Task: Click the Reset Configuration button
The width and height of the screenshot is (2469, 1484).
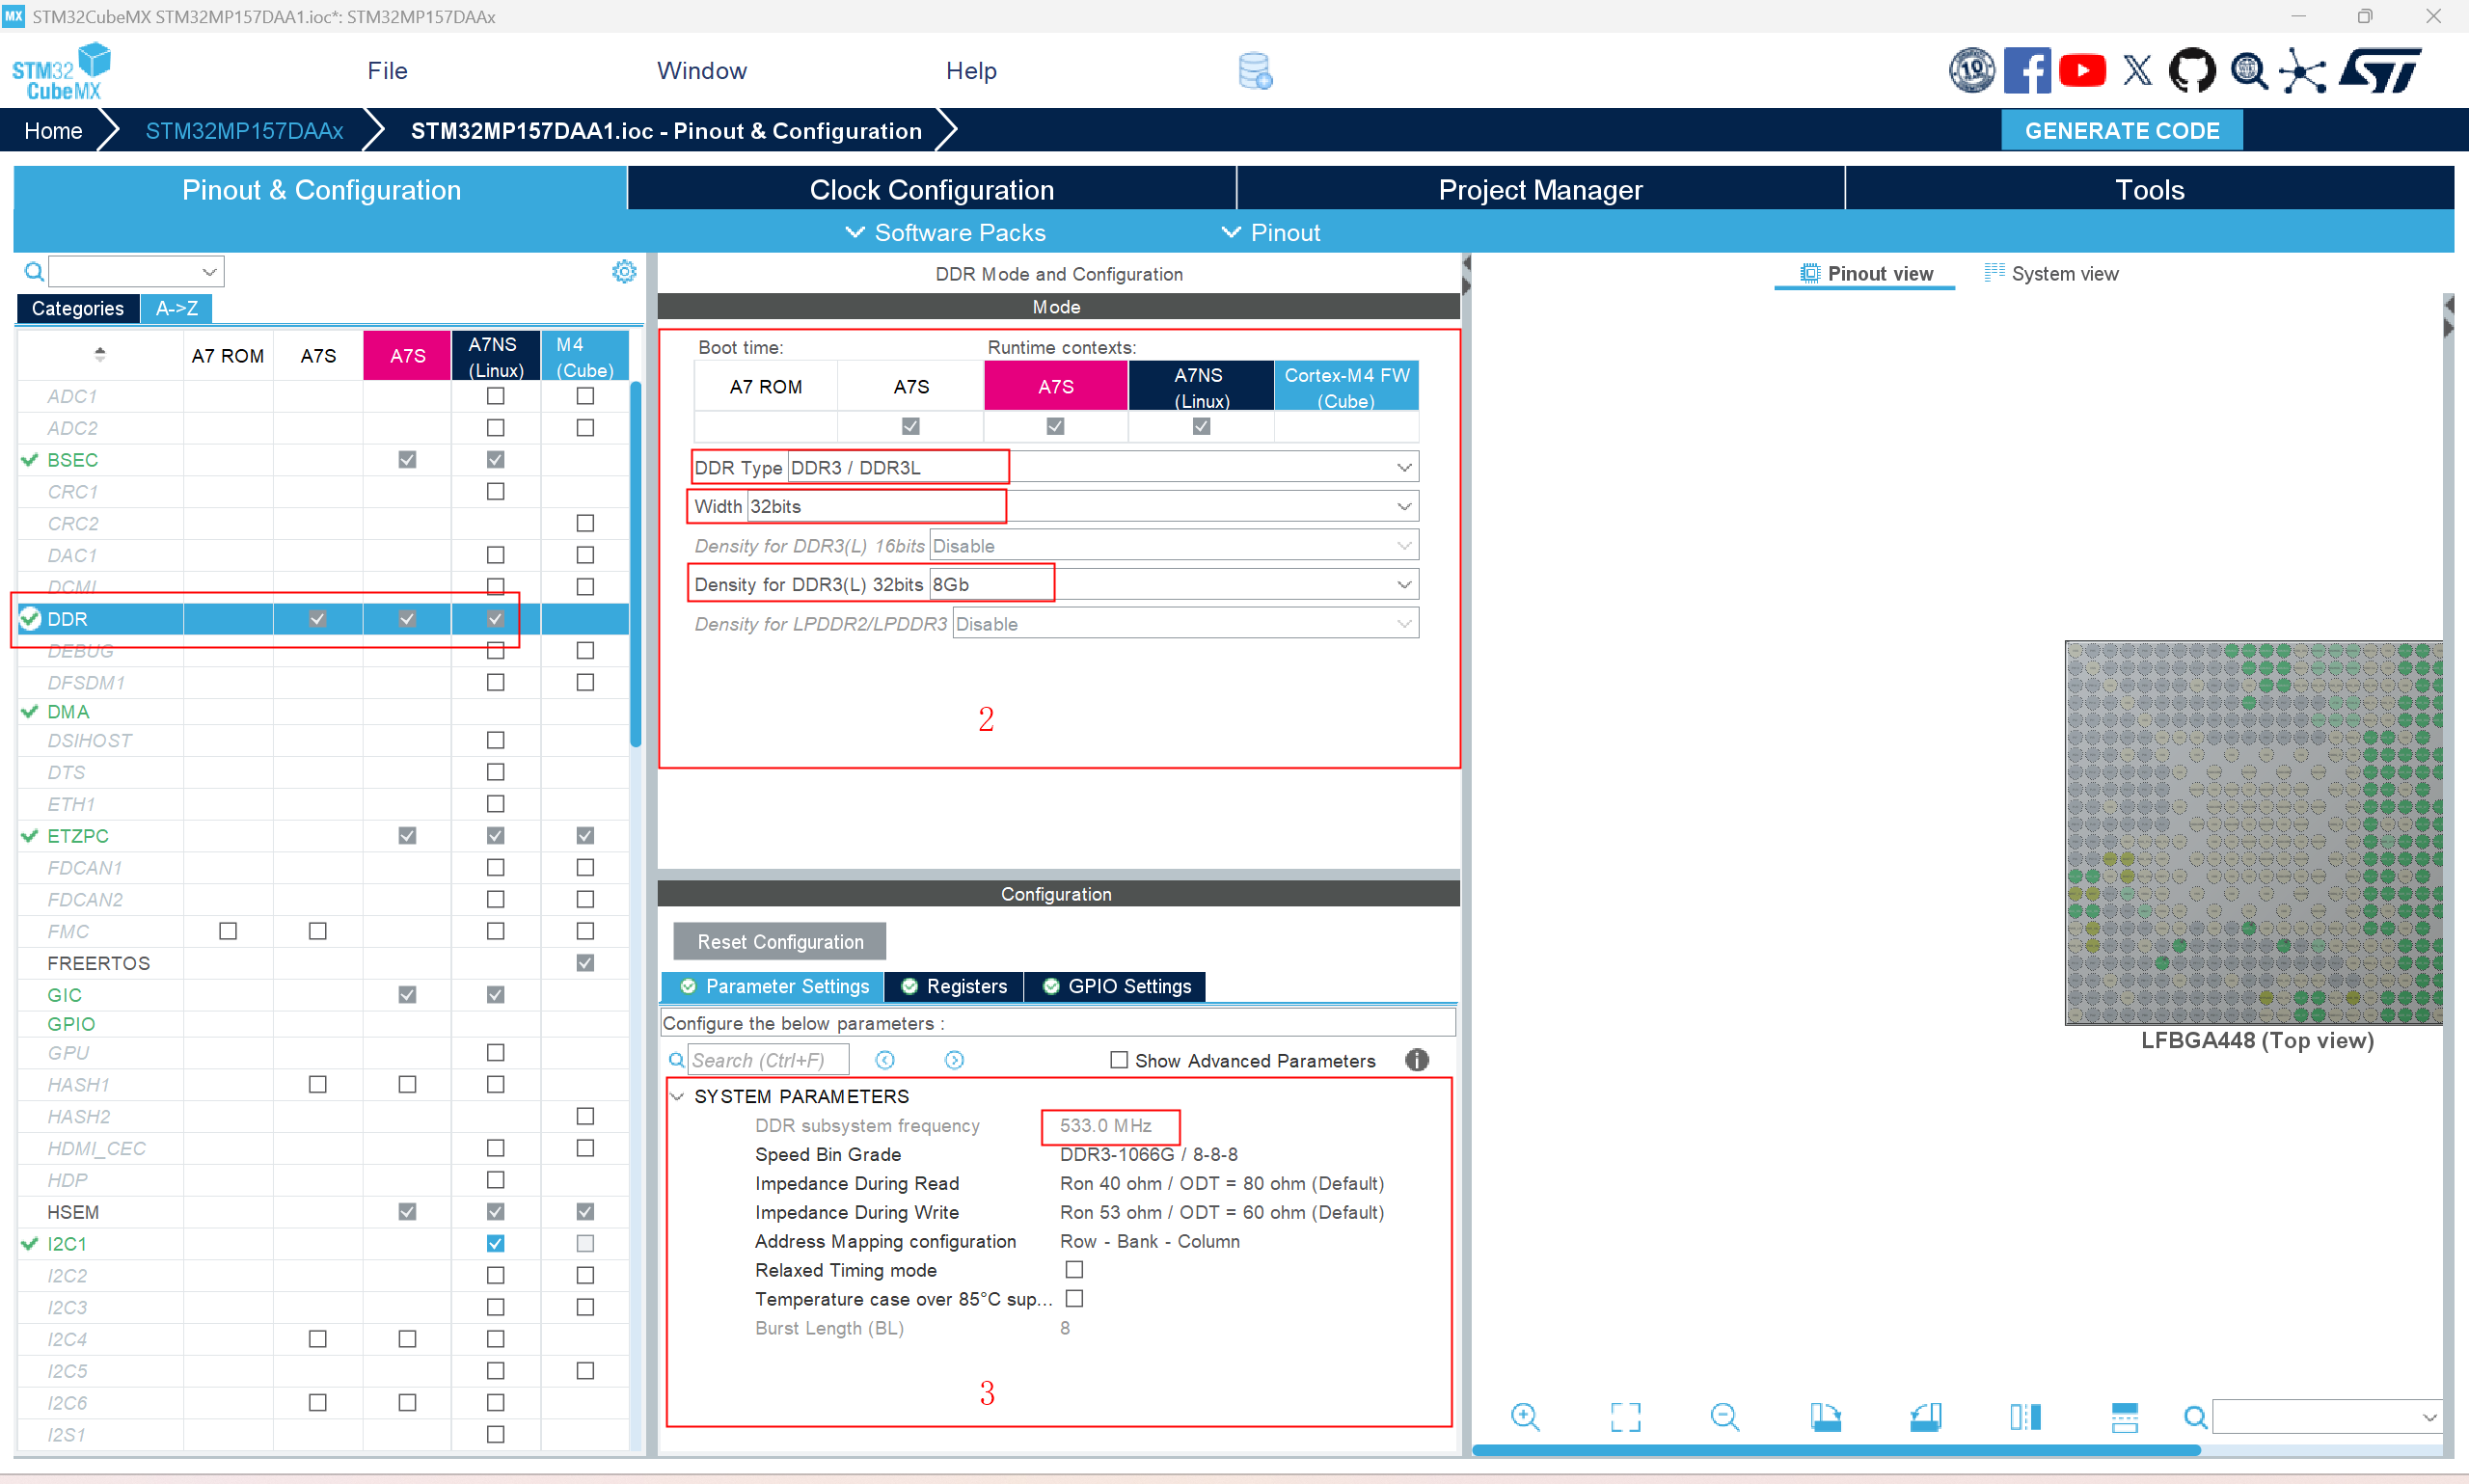Action: coord(779,942)
